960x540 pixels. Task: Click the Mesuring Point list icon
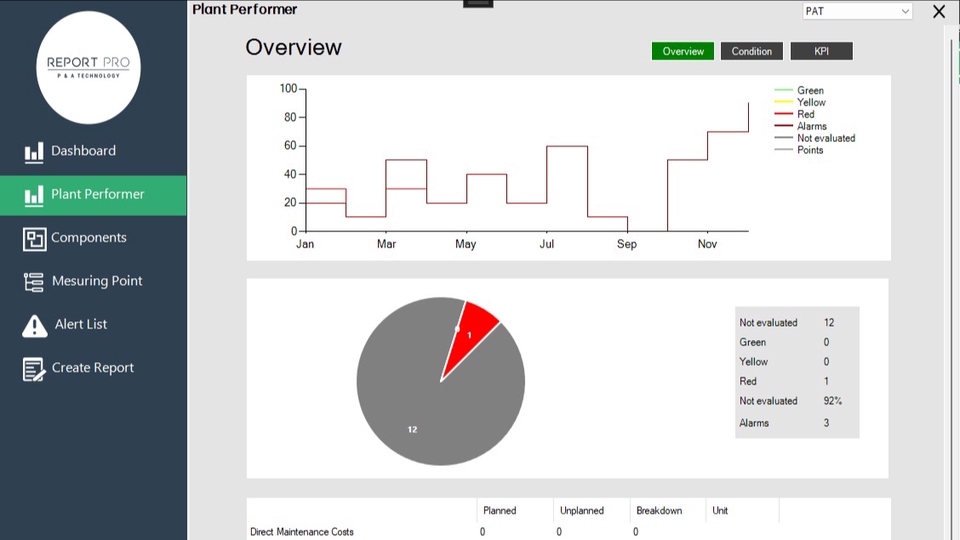pos(34,282)
